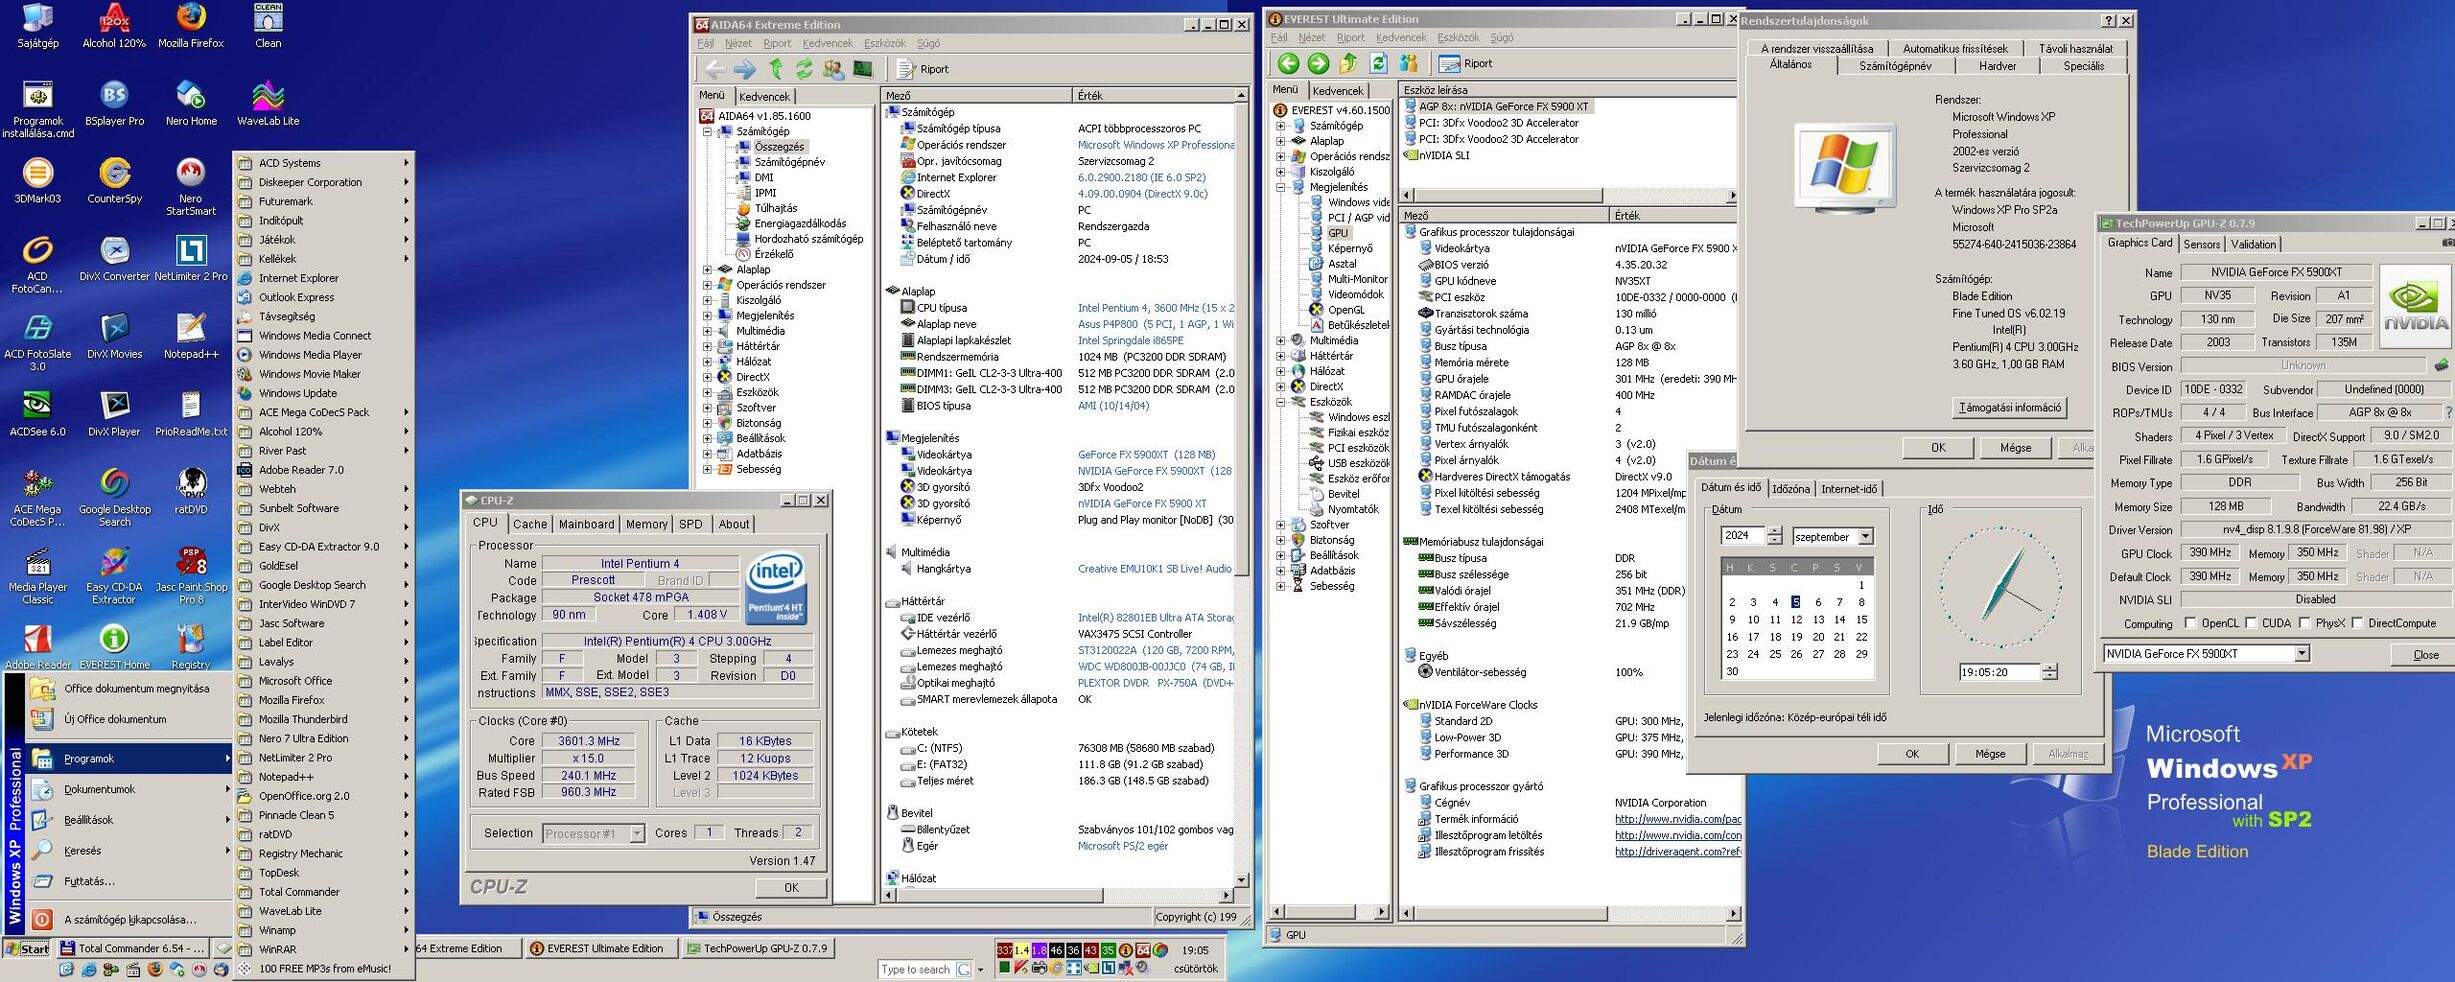Click AIDA64 toolbar green up arrow
Image resolution: width=2455 pixels, height=982 pixels.
coord(775,69)
